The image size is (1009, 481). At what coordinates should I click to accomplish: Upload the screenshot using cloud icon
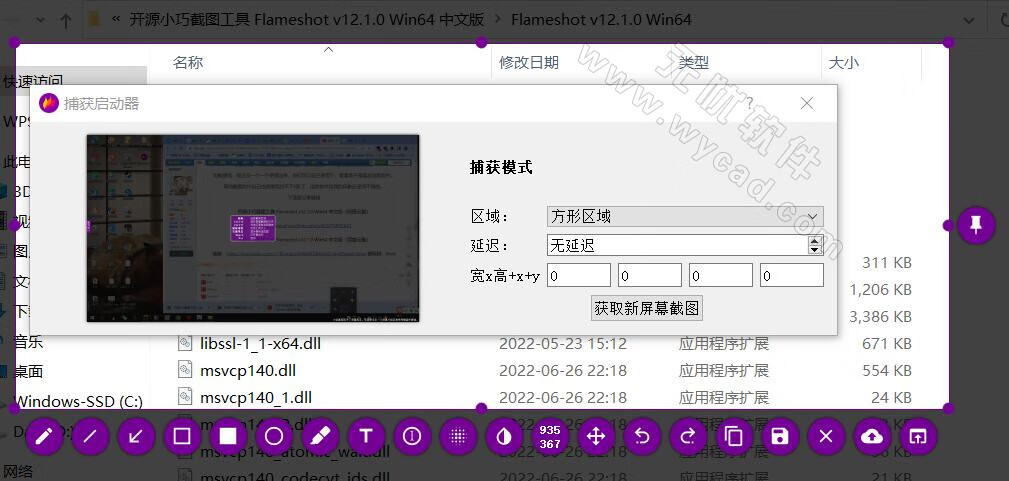coord(872,436)
